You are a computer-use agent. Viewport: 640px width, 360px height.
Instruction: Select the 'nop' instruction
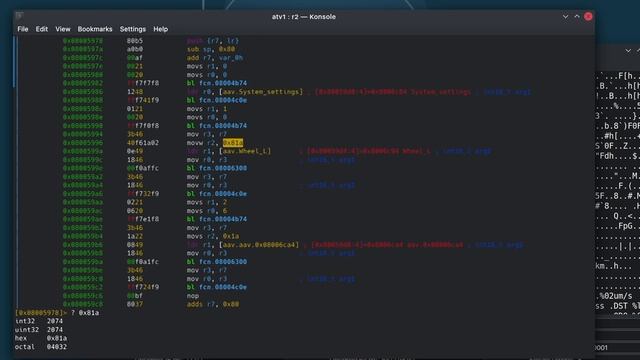(193, 296)
